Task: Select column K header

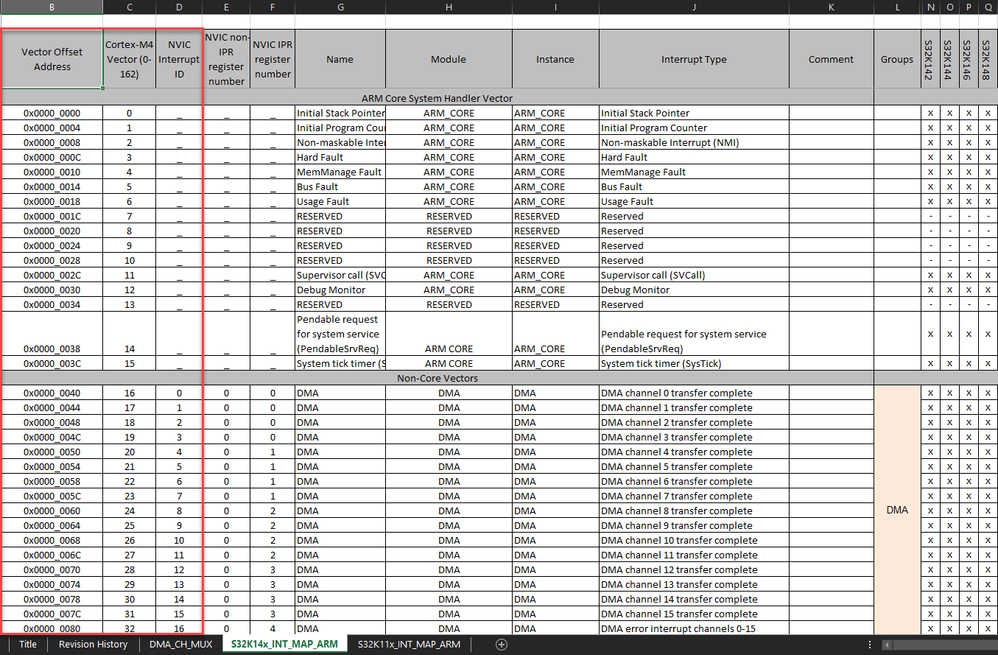Action: [x=831, y=7]
